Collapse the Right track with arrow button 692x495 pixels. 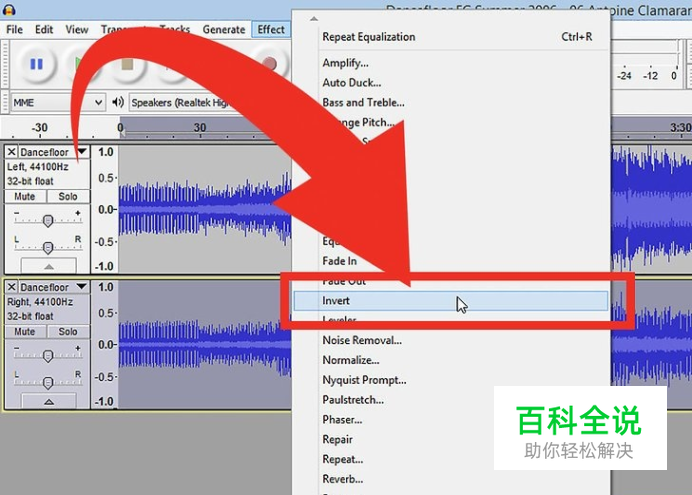[49, 401]
